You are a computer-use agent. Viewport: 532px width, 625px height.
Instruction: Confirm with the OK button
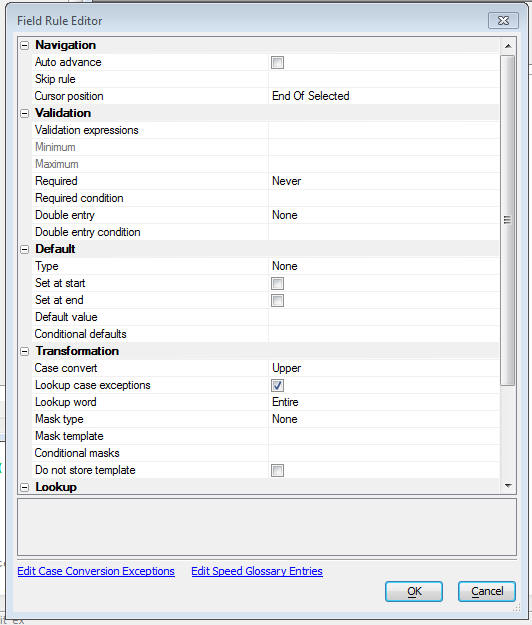[x=414, y=592]
